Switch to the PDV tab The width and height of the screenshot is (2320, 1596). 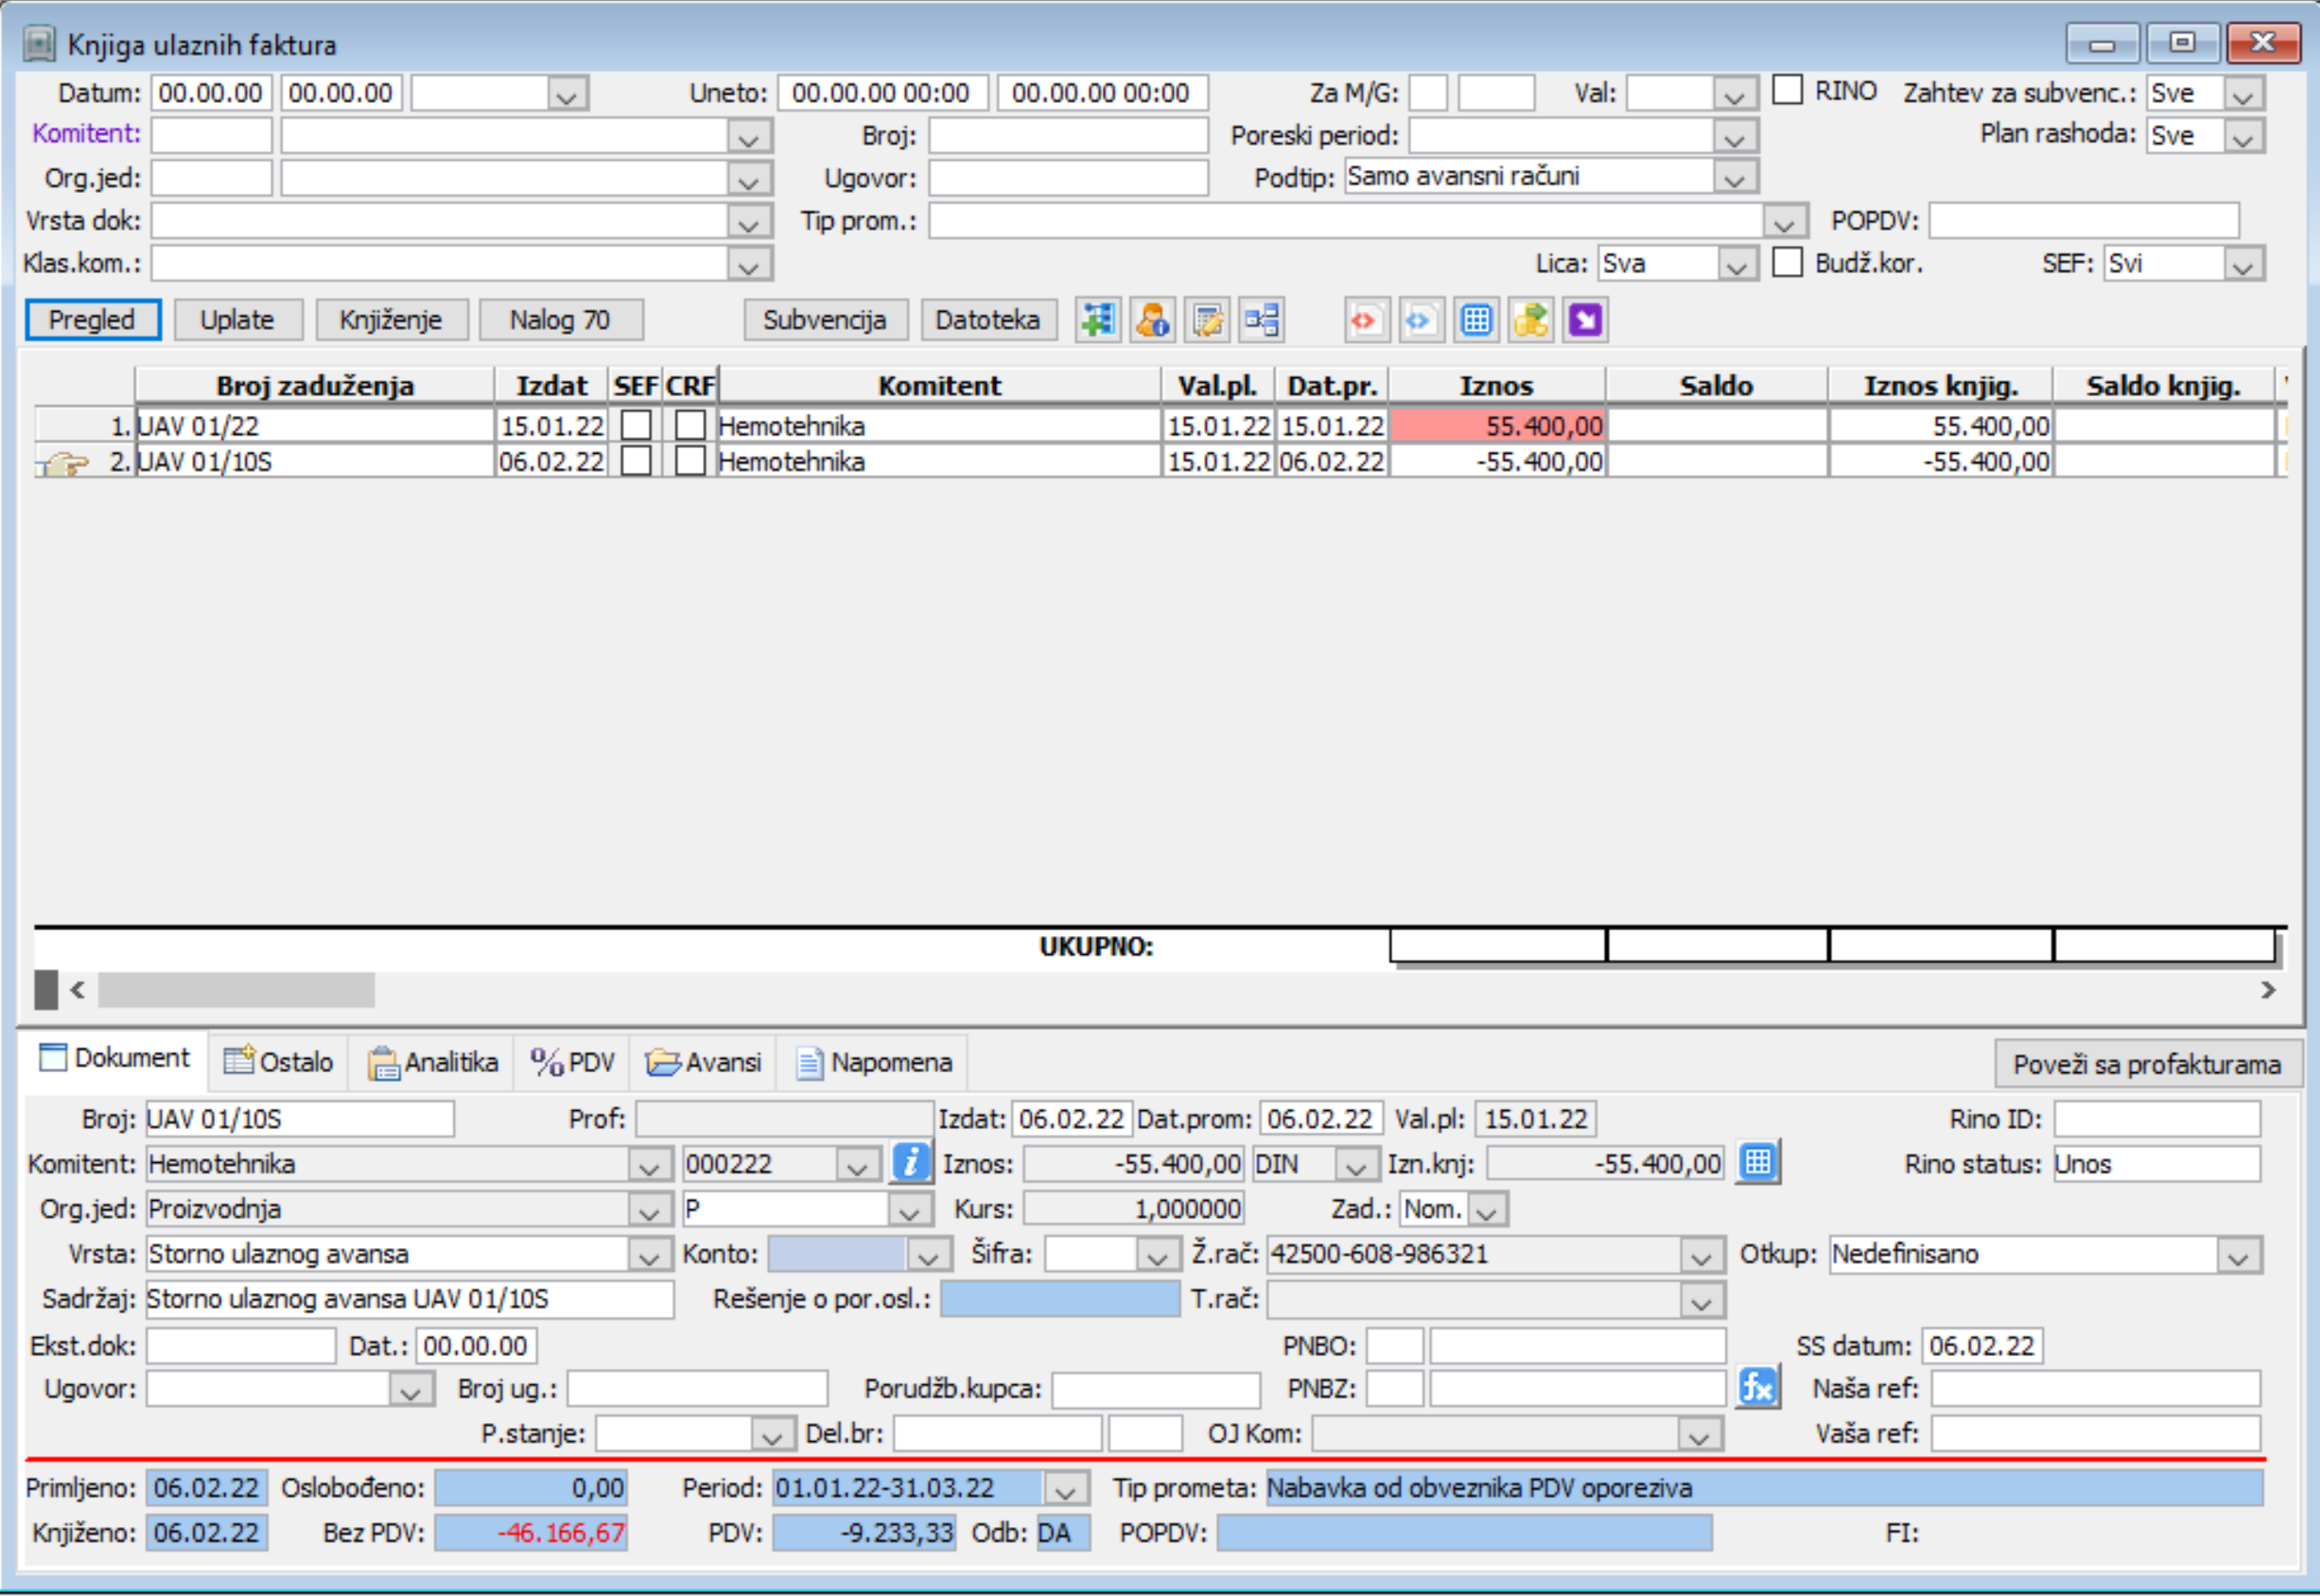573,1062
